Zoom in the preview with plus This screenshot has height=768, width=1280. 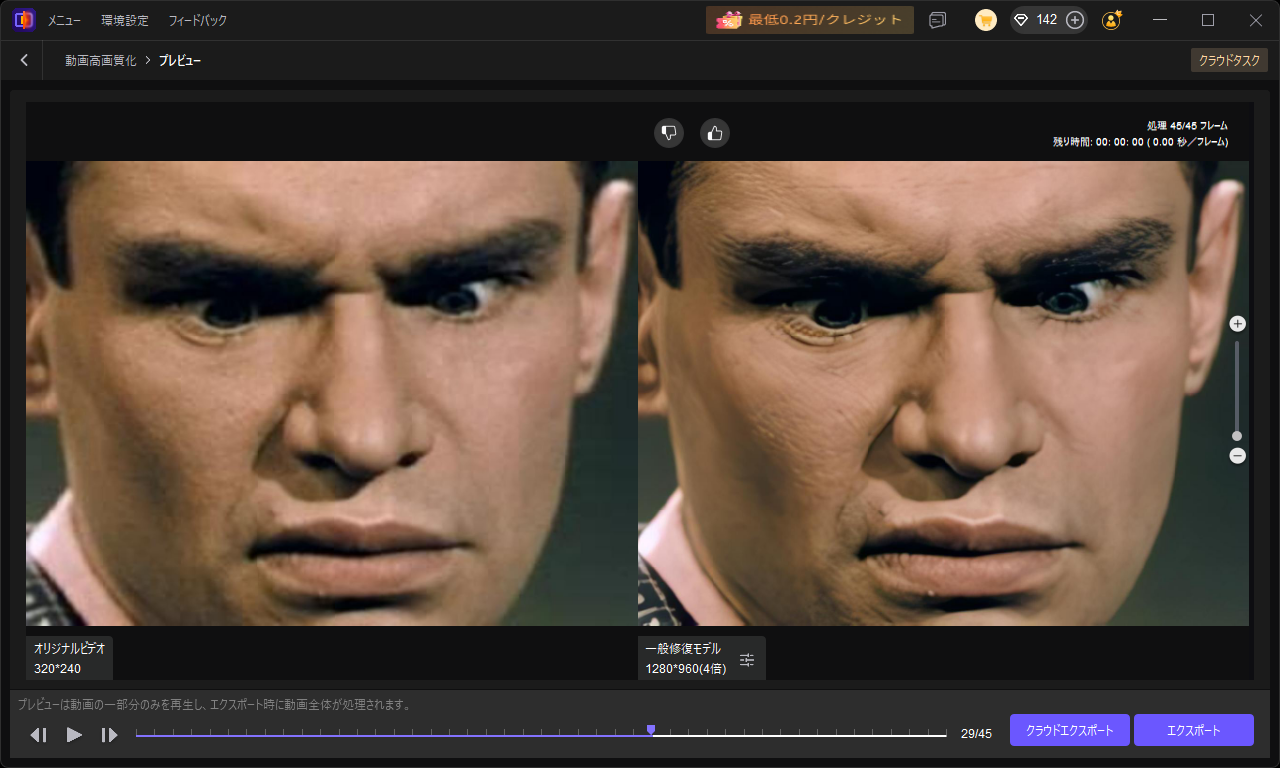pos(1237,324)
